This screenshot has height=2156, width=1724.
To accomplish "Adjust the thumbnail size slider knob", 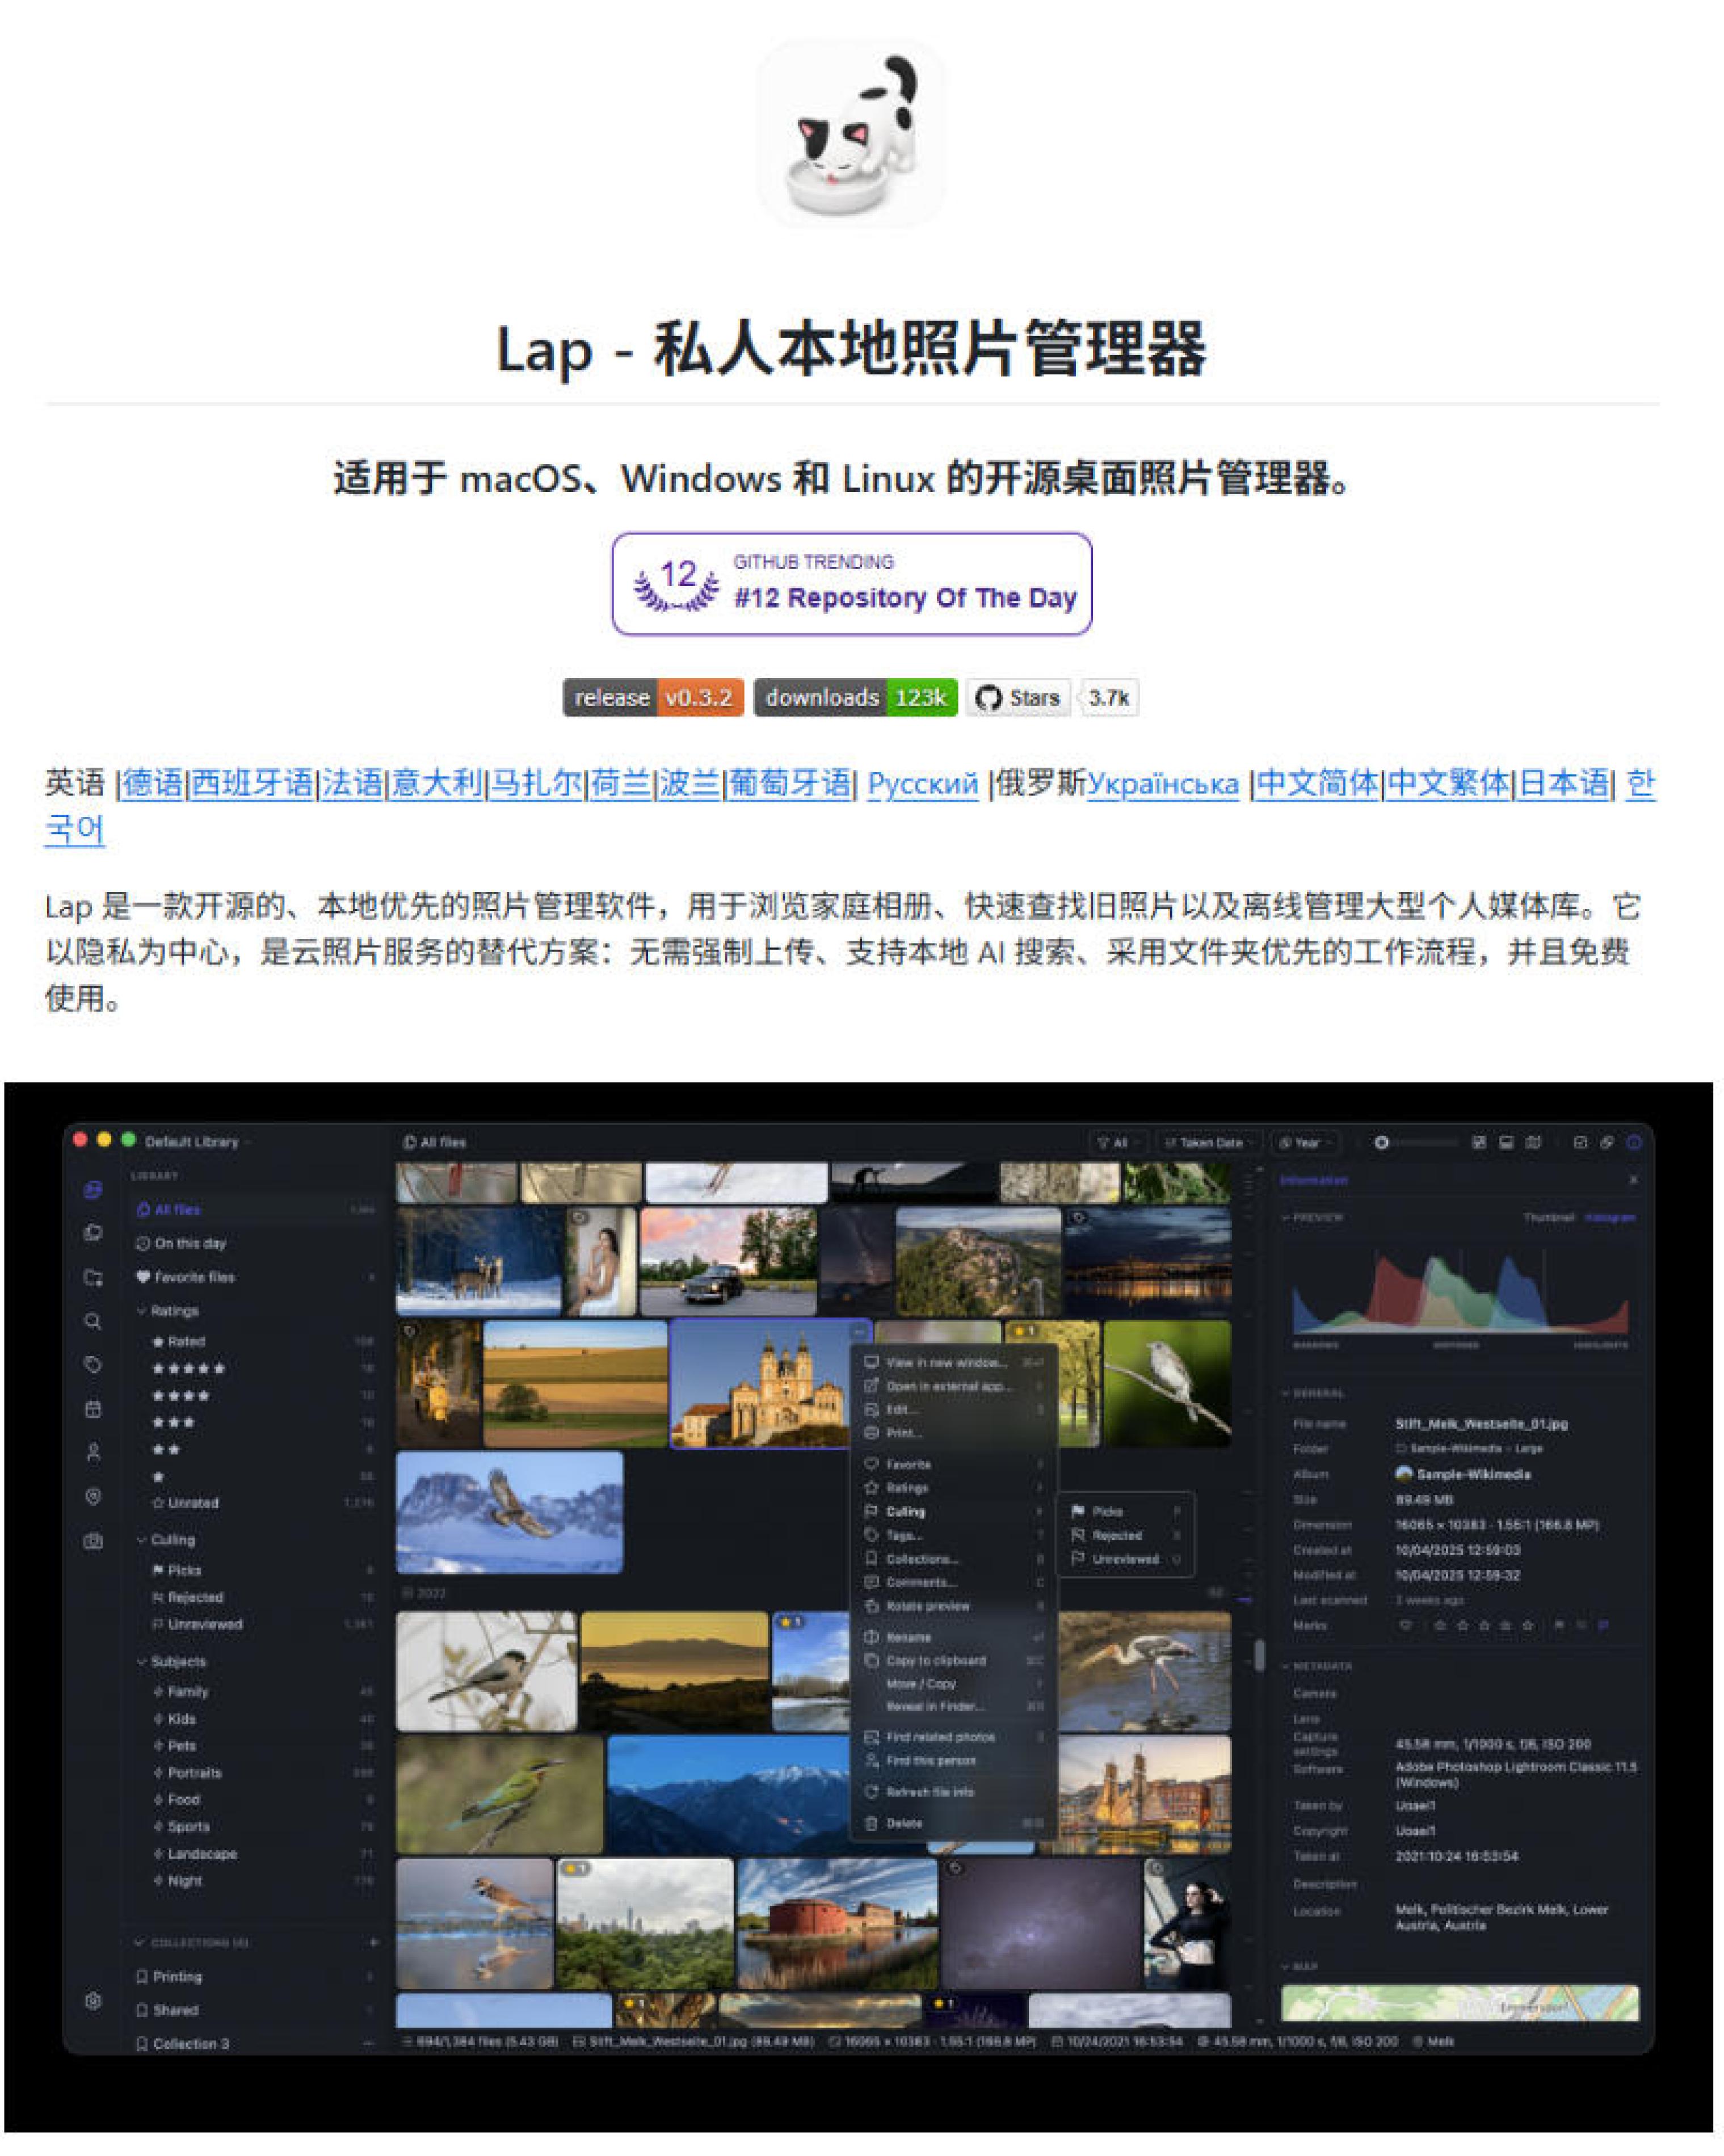I will pyautogui.click(x=1381, y=1142).
